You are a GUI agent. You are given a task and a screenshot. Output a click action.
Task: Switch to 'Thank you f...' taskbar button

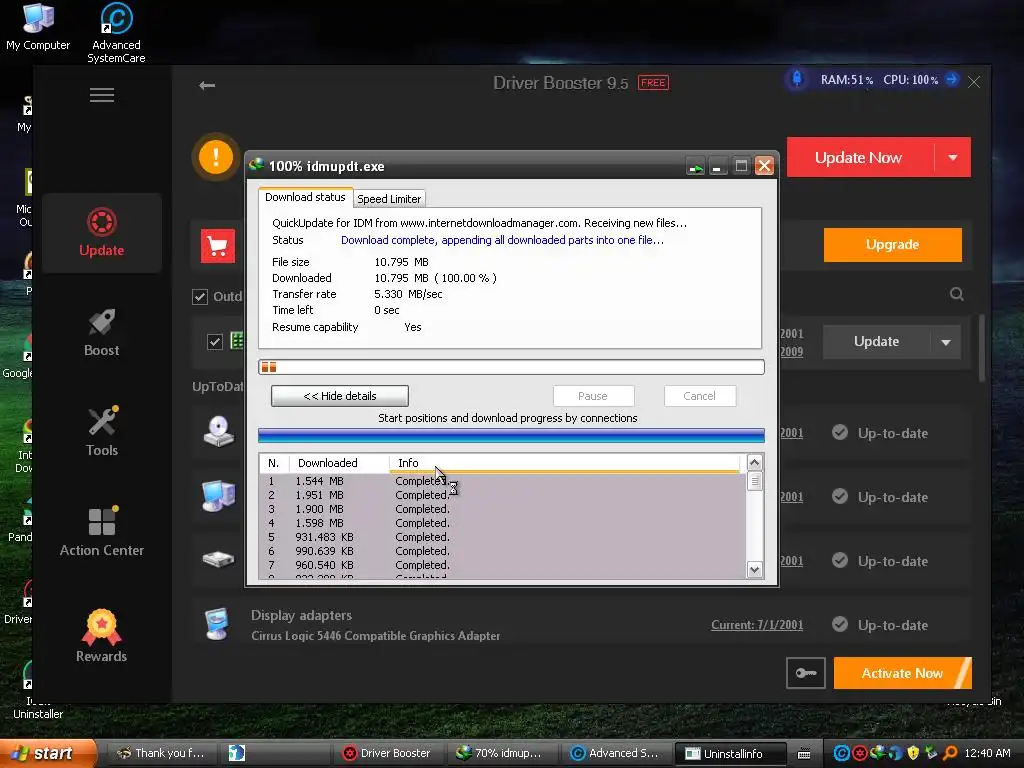pyautogui.click(x=161, y=754)
